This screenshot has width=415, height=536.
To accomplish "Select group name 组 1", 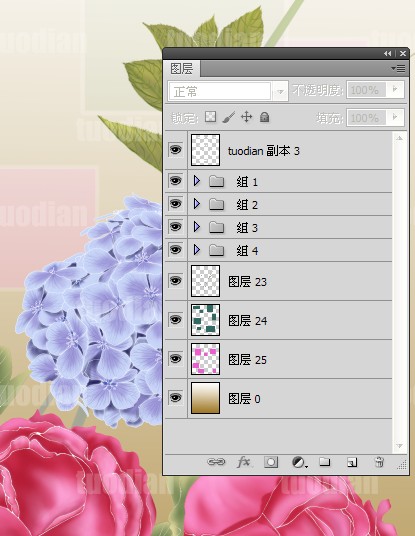I will tap(247, 182).
